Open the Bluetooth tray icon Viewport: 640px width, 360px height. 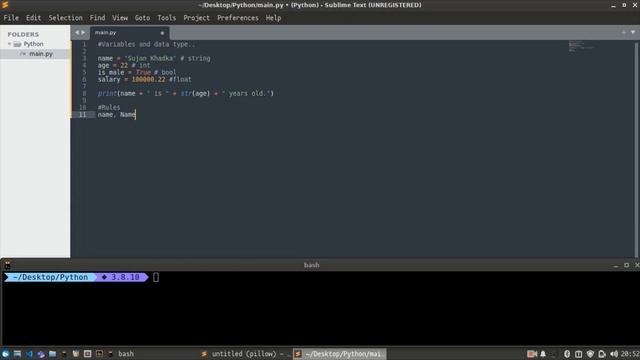pyautogui.click(x=567, y=354)
